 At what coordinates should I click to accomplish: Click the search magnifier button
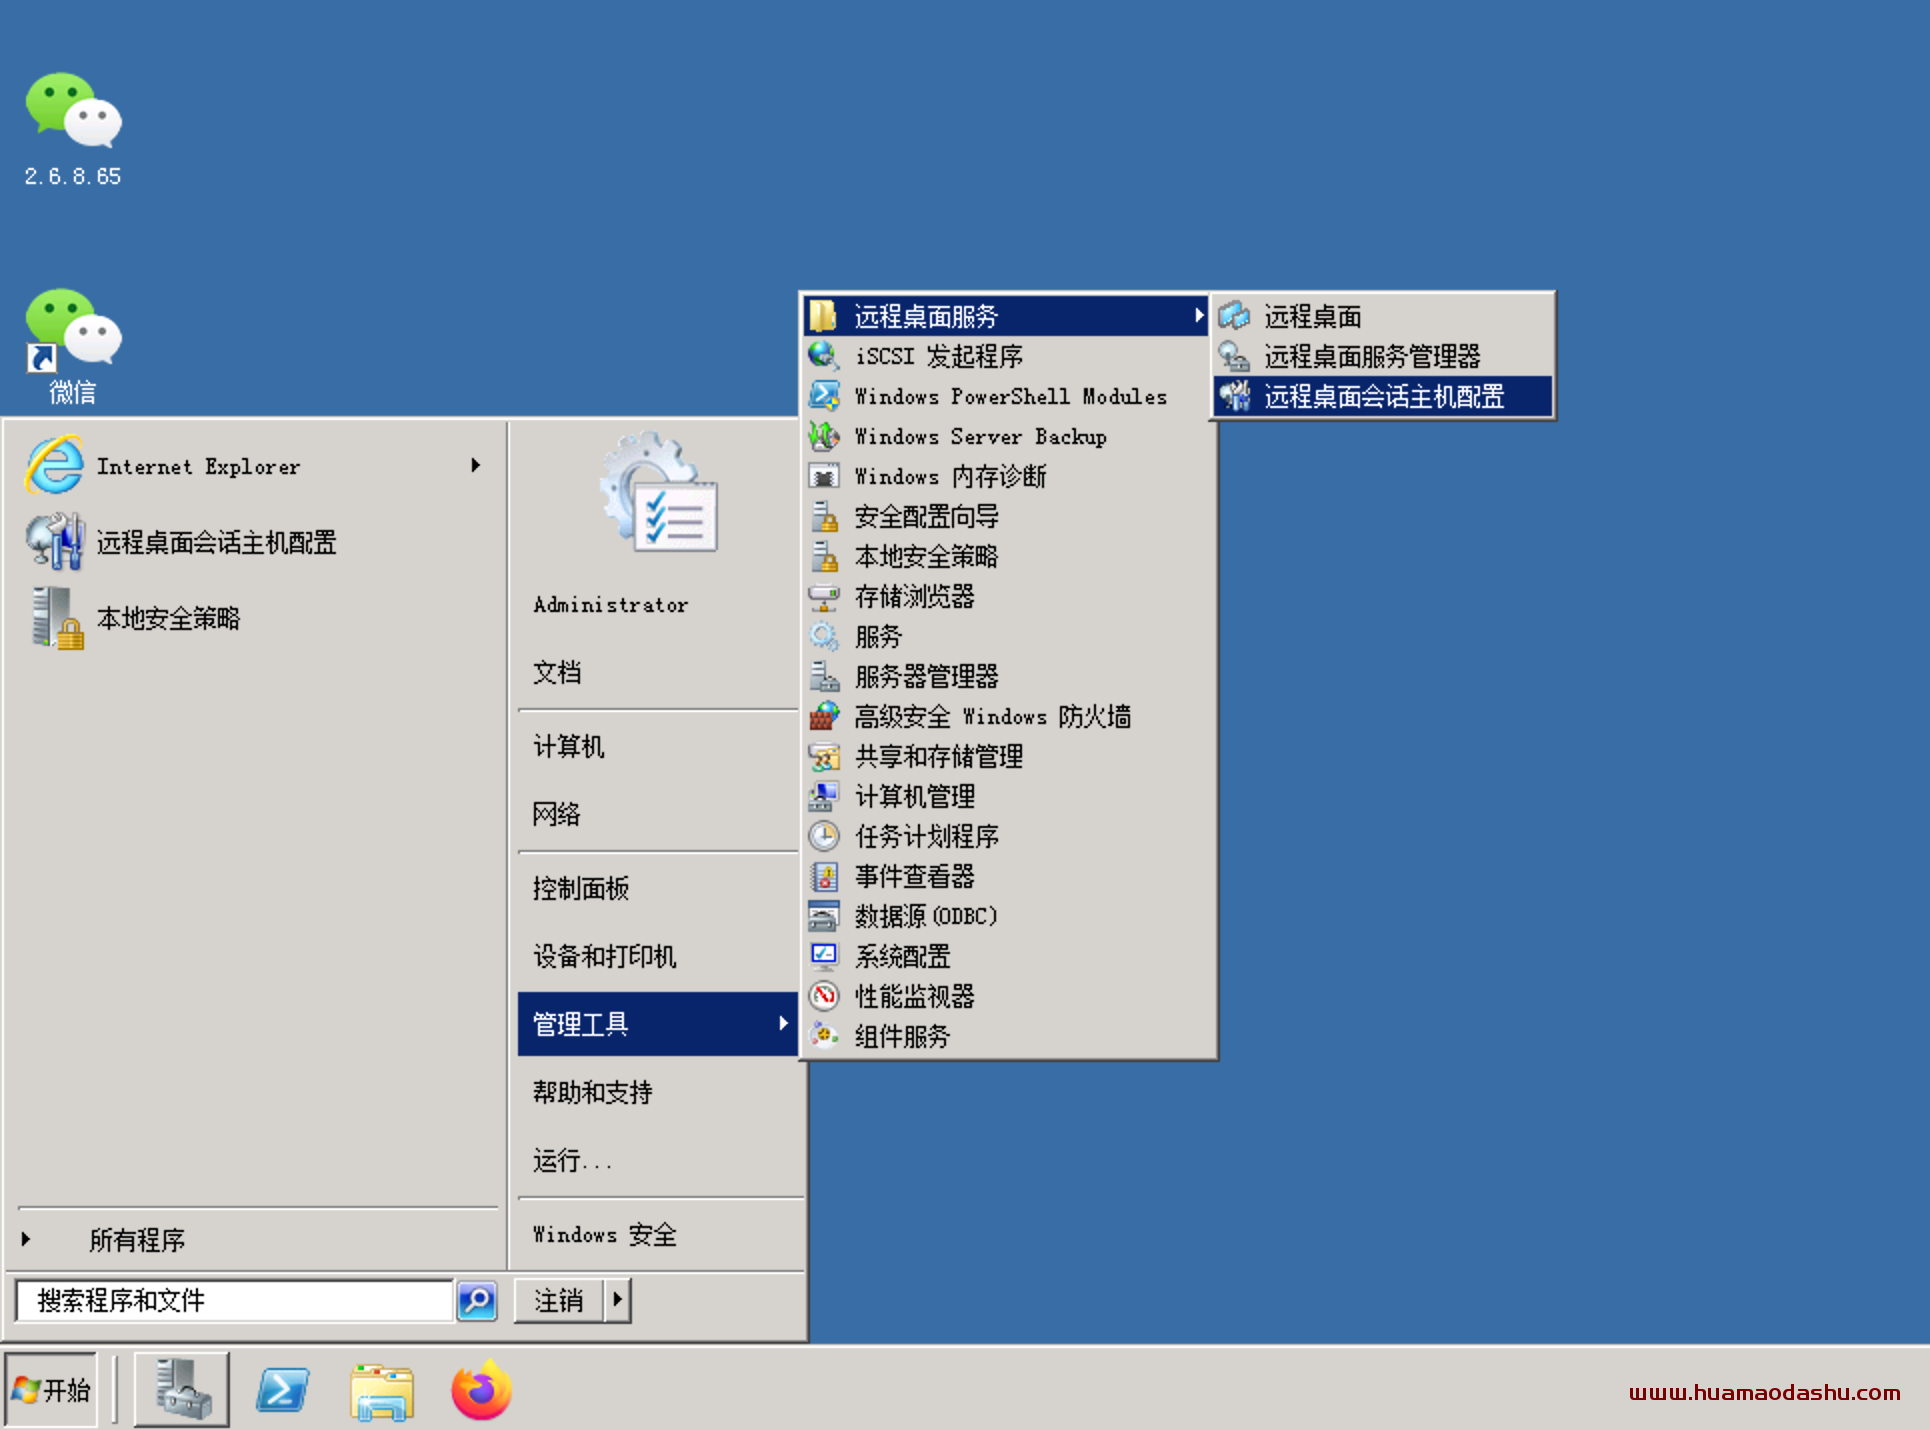tap(477, 1300)
